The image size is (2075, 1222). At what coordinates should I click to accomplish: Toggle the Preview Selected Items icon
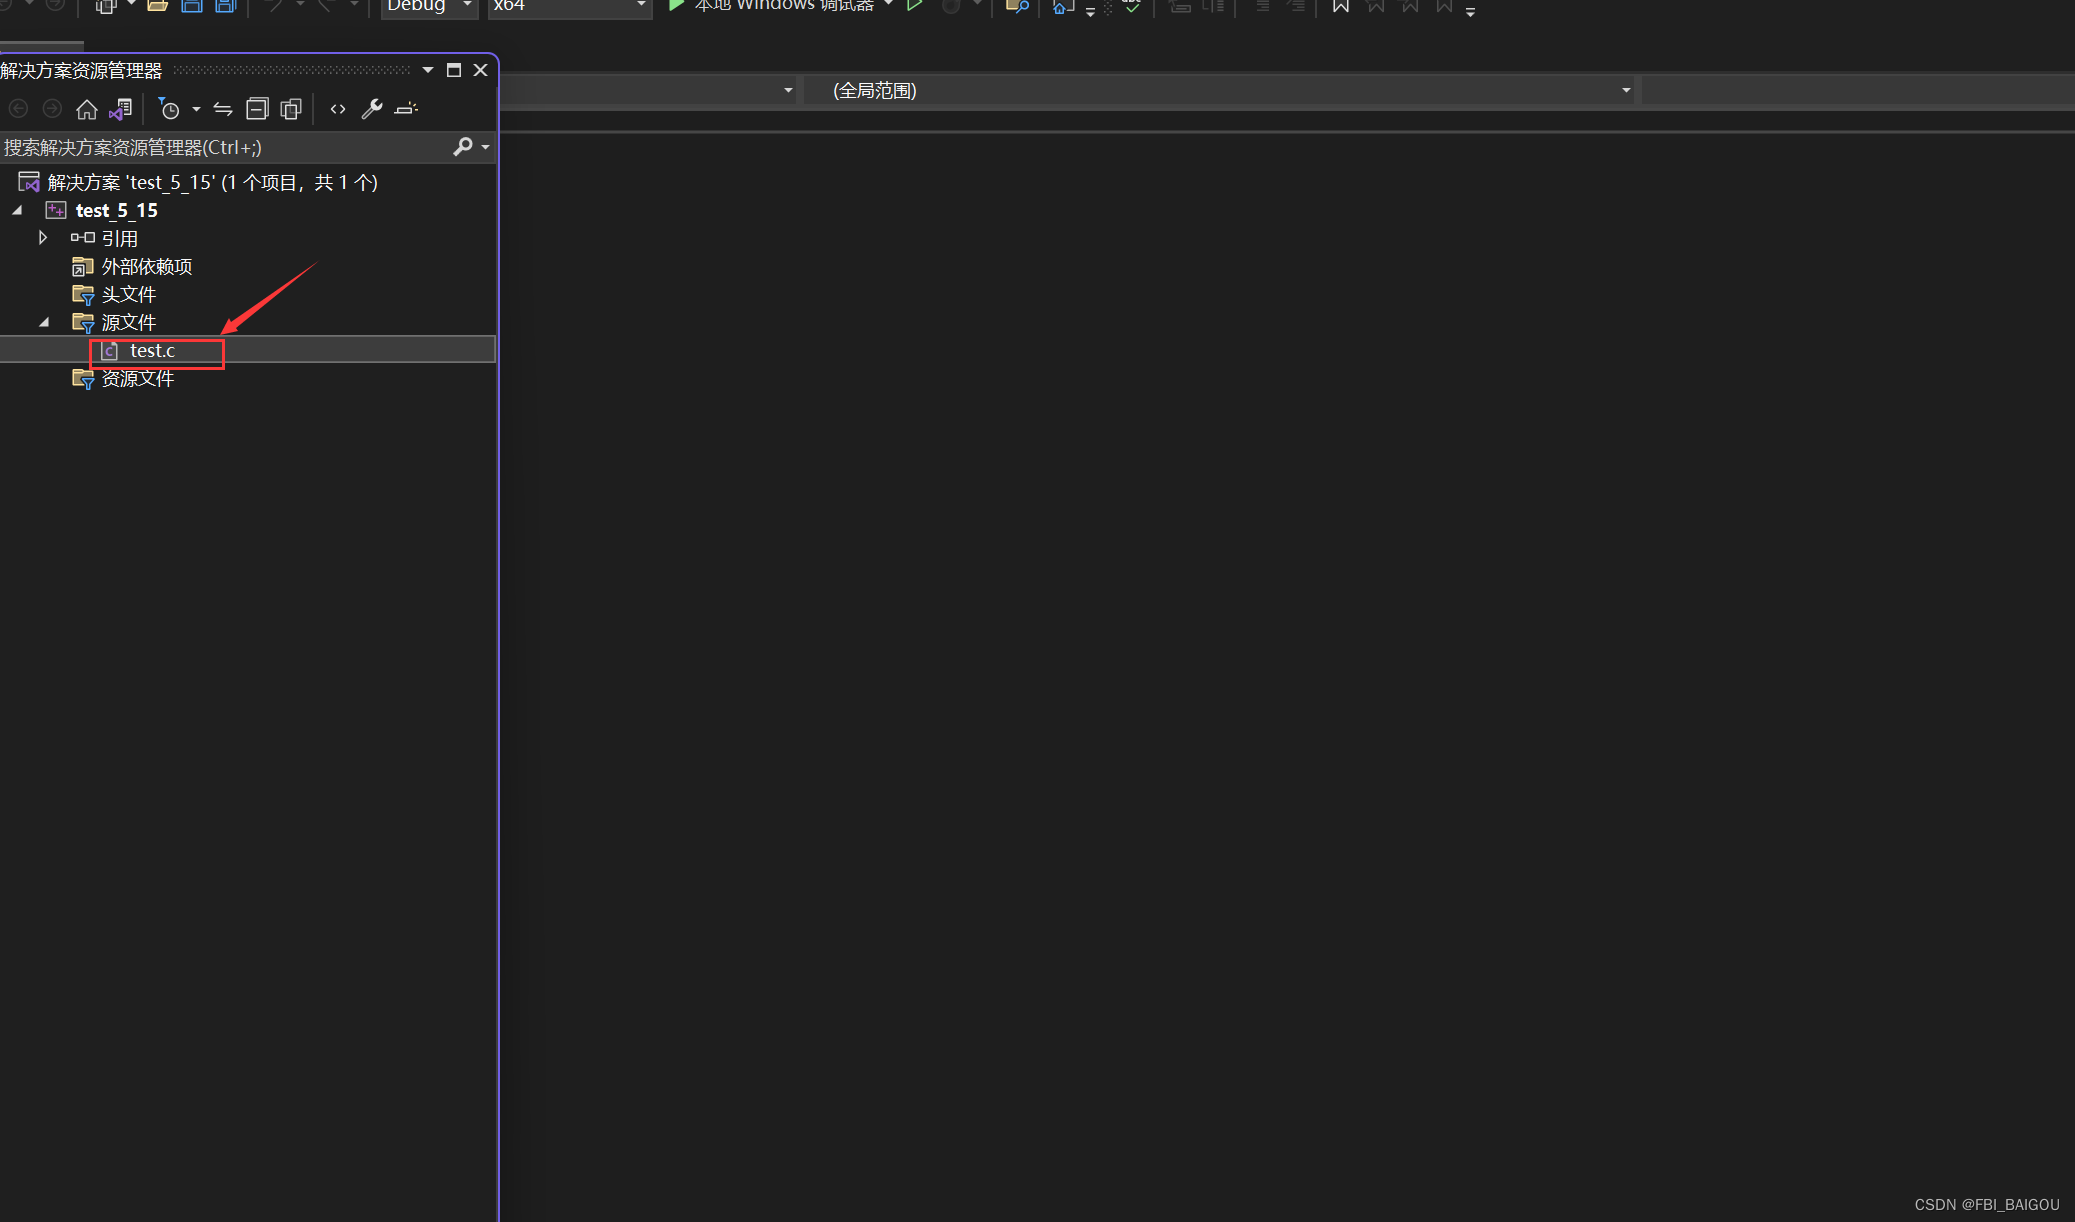[x=406, y=109]
